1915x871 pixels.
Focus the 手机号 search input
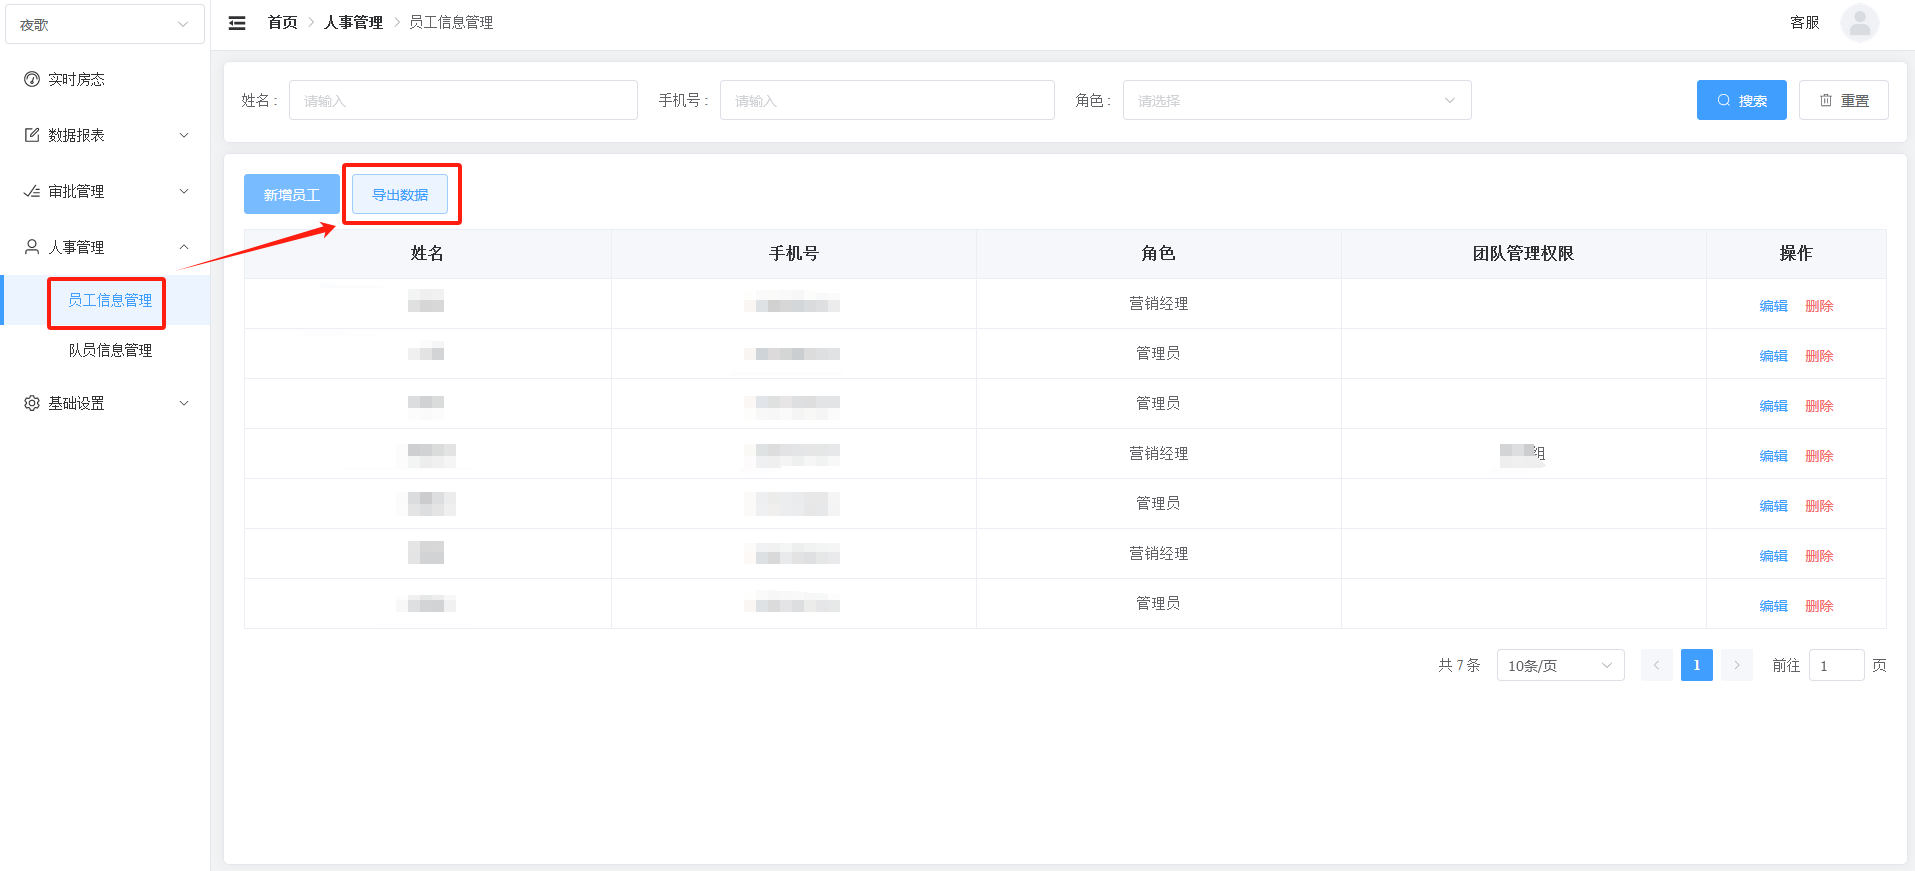(x=887, y=100)
